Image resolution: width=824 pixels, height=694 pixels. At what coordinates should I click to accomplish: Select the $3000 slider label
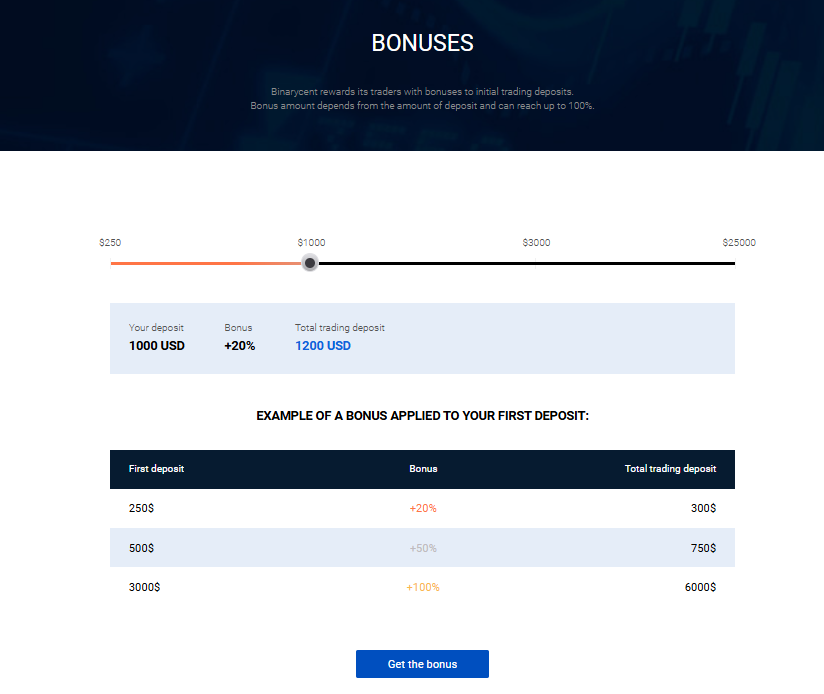(536, 242)
